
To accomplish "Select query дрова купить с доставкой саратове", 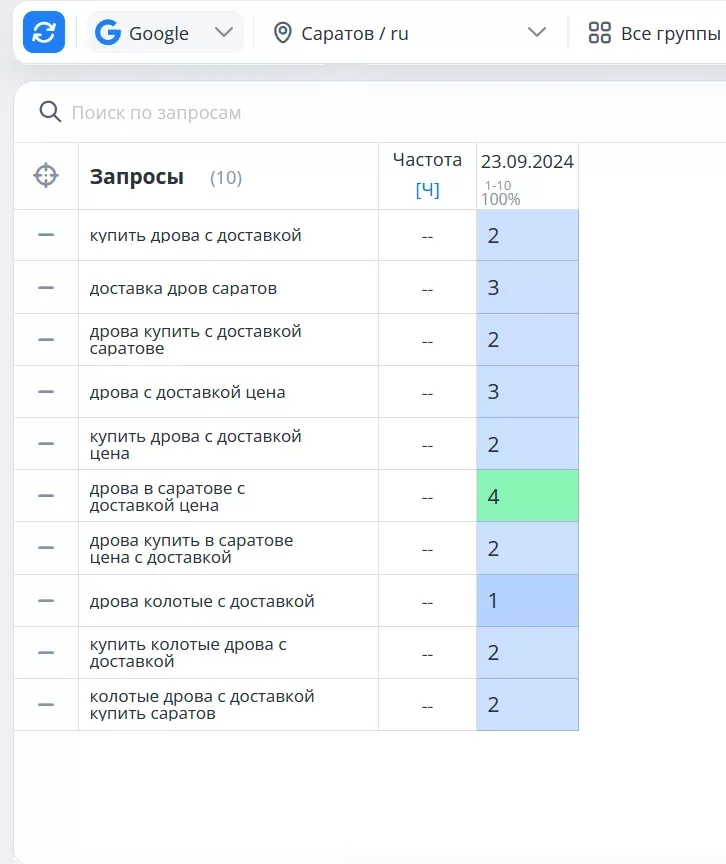I will tap(196, 340).
